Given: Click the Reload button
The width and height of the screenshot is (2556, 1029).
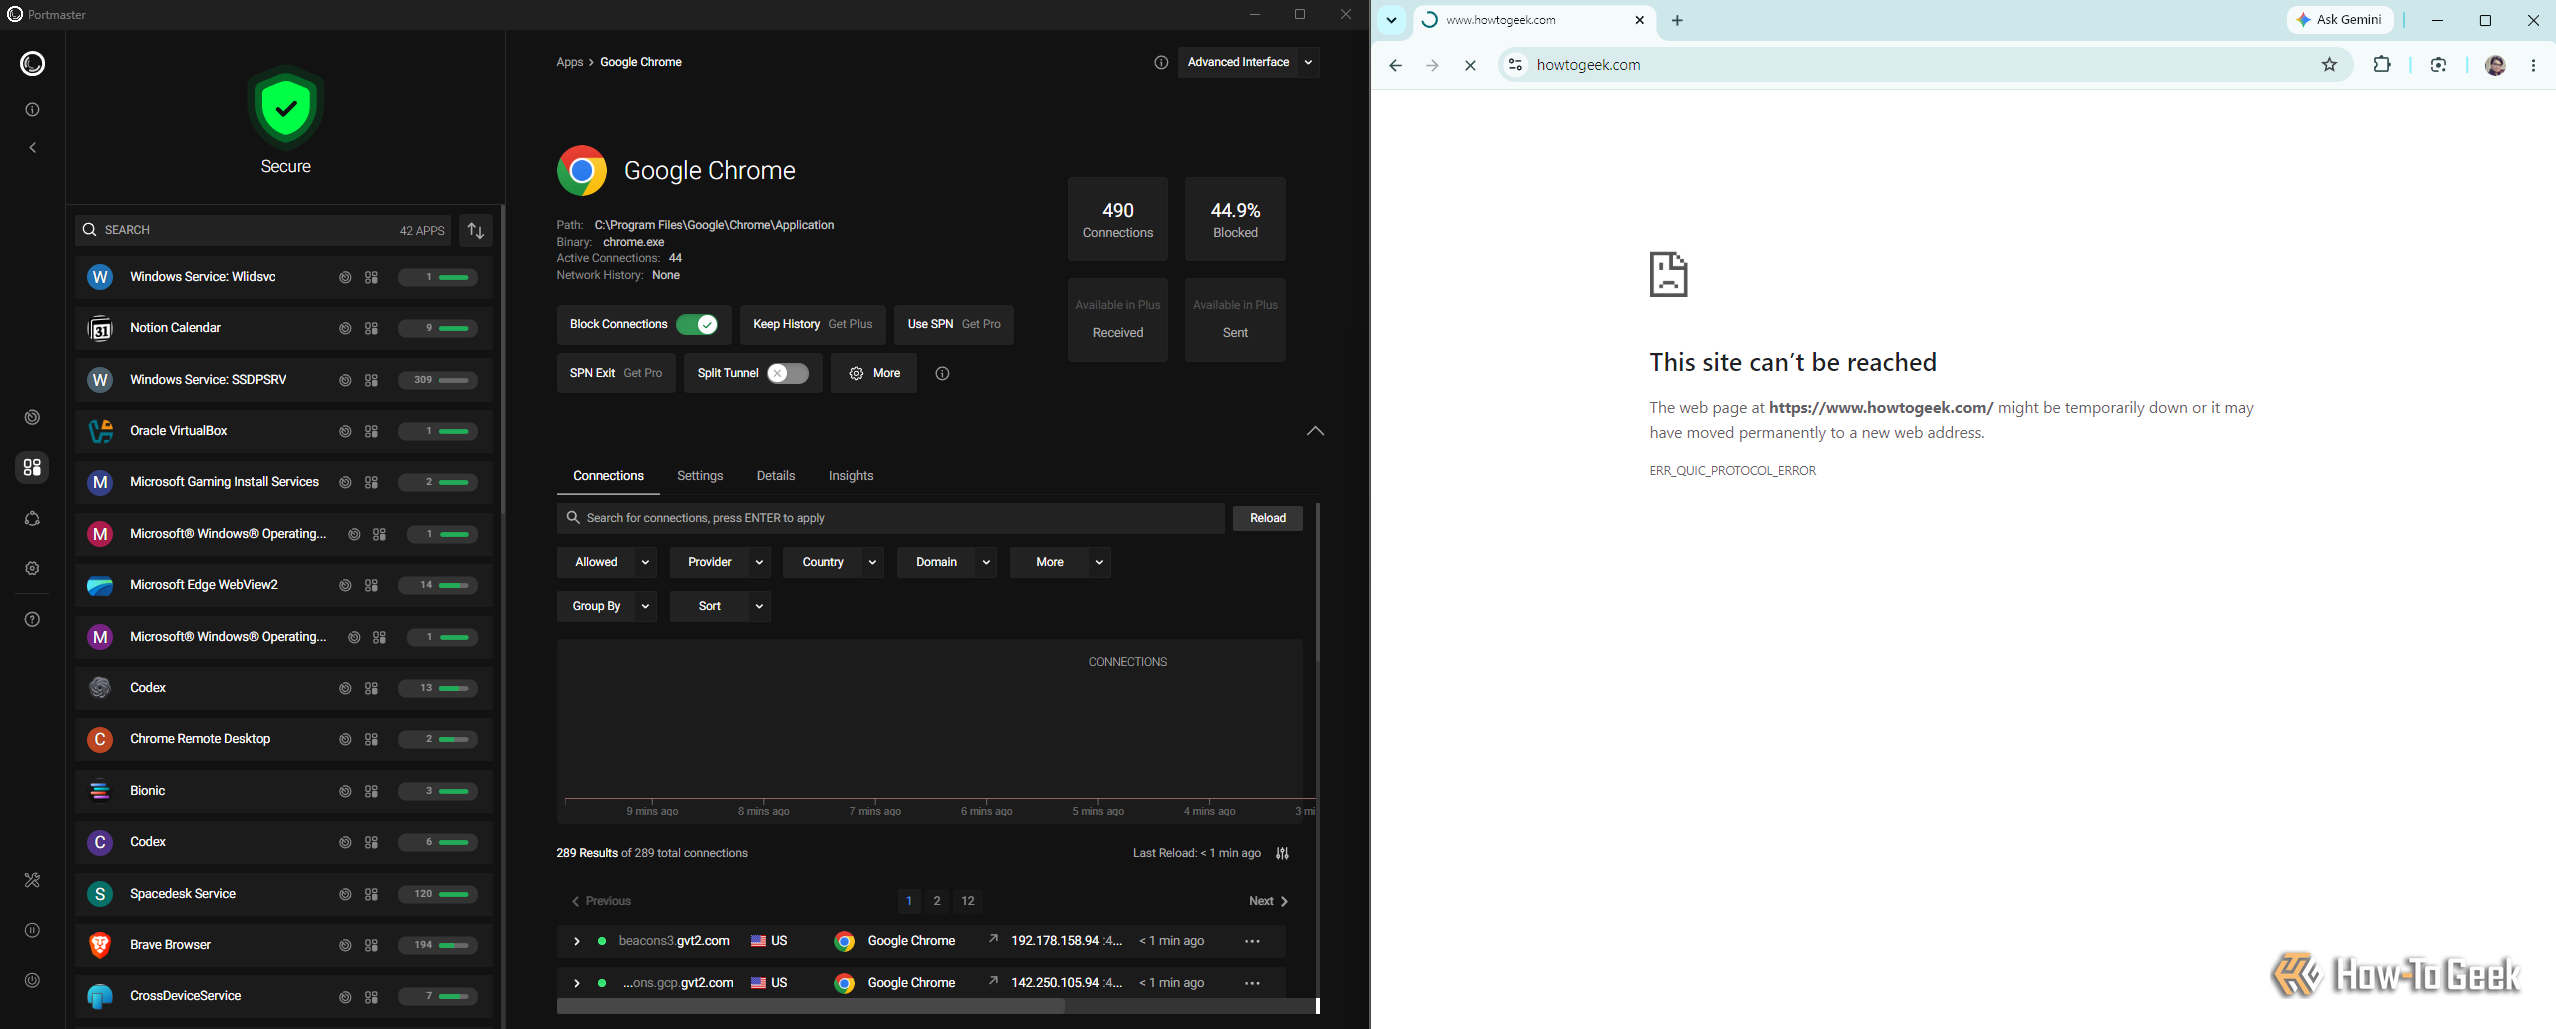Looking at the screenshot, I should click(1268, 518).
